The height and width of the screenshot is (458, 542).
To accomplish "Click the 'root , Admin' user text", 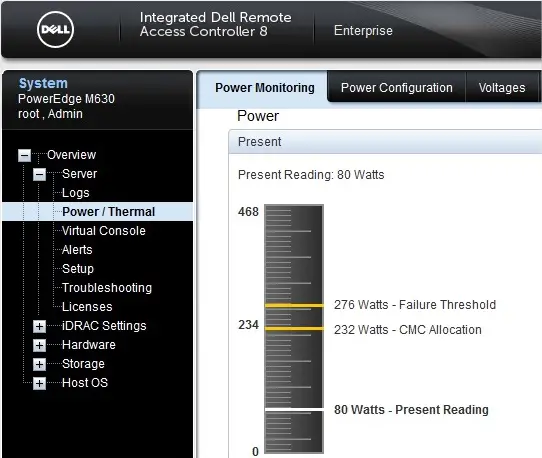I will tap(50, 114).
